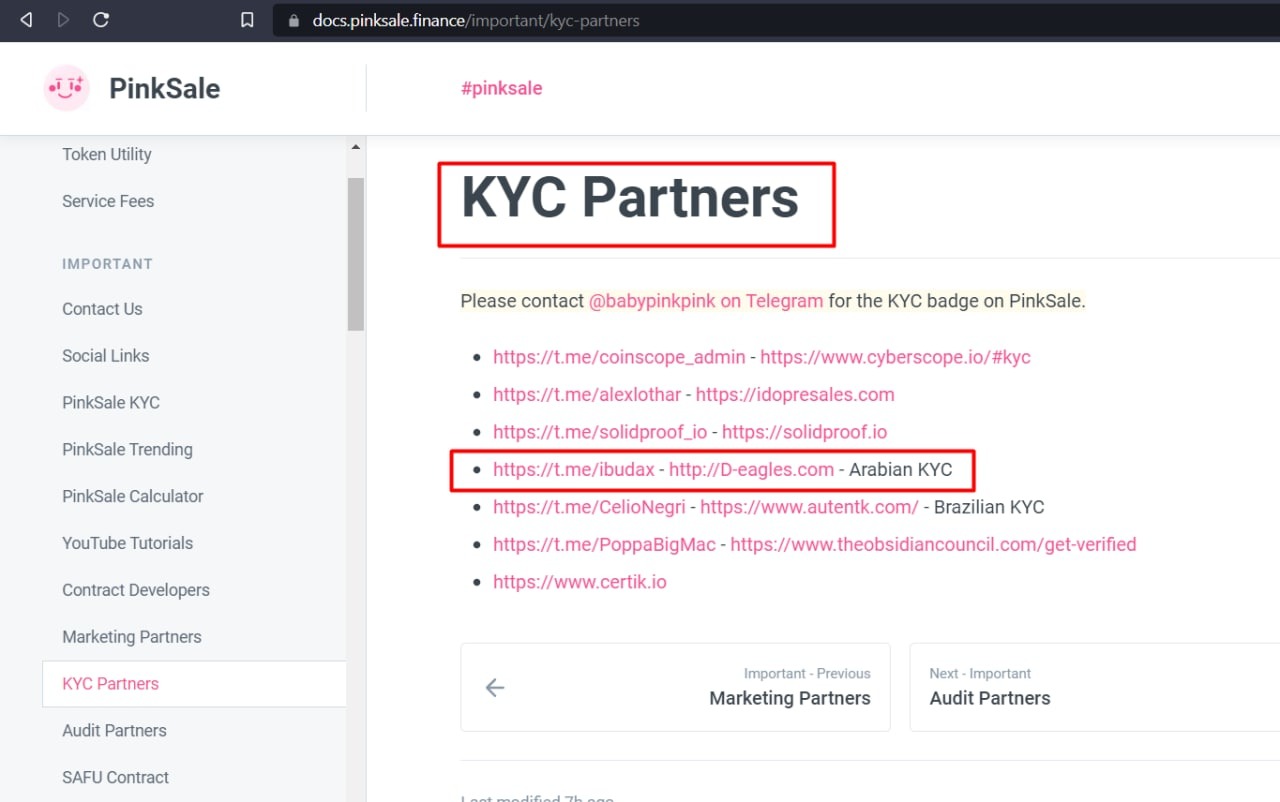Go to next page Audit Partners card
Screen dimensions: 1280x802
[x=1094, y=687]
